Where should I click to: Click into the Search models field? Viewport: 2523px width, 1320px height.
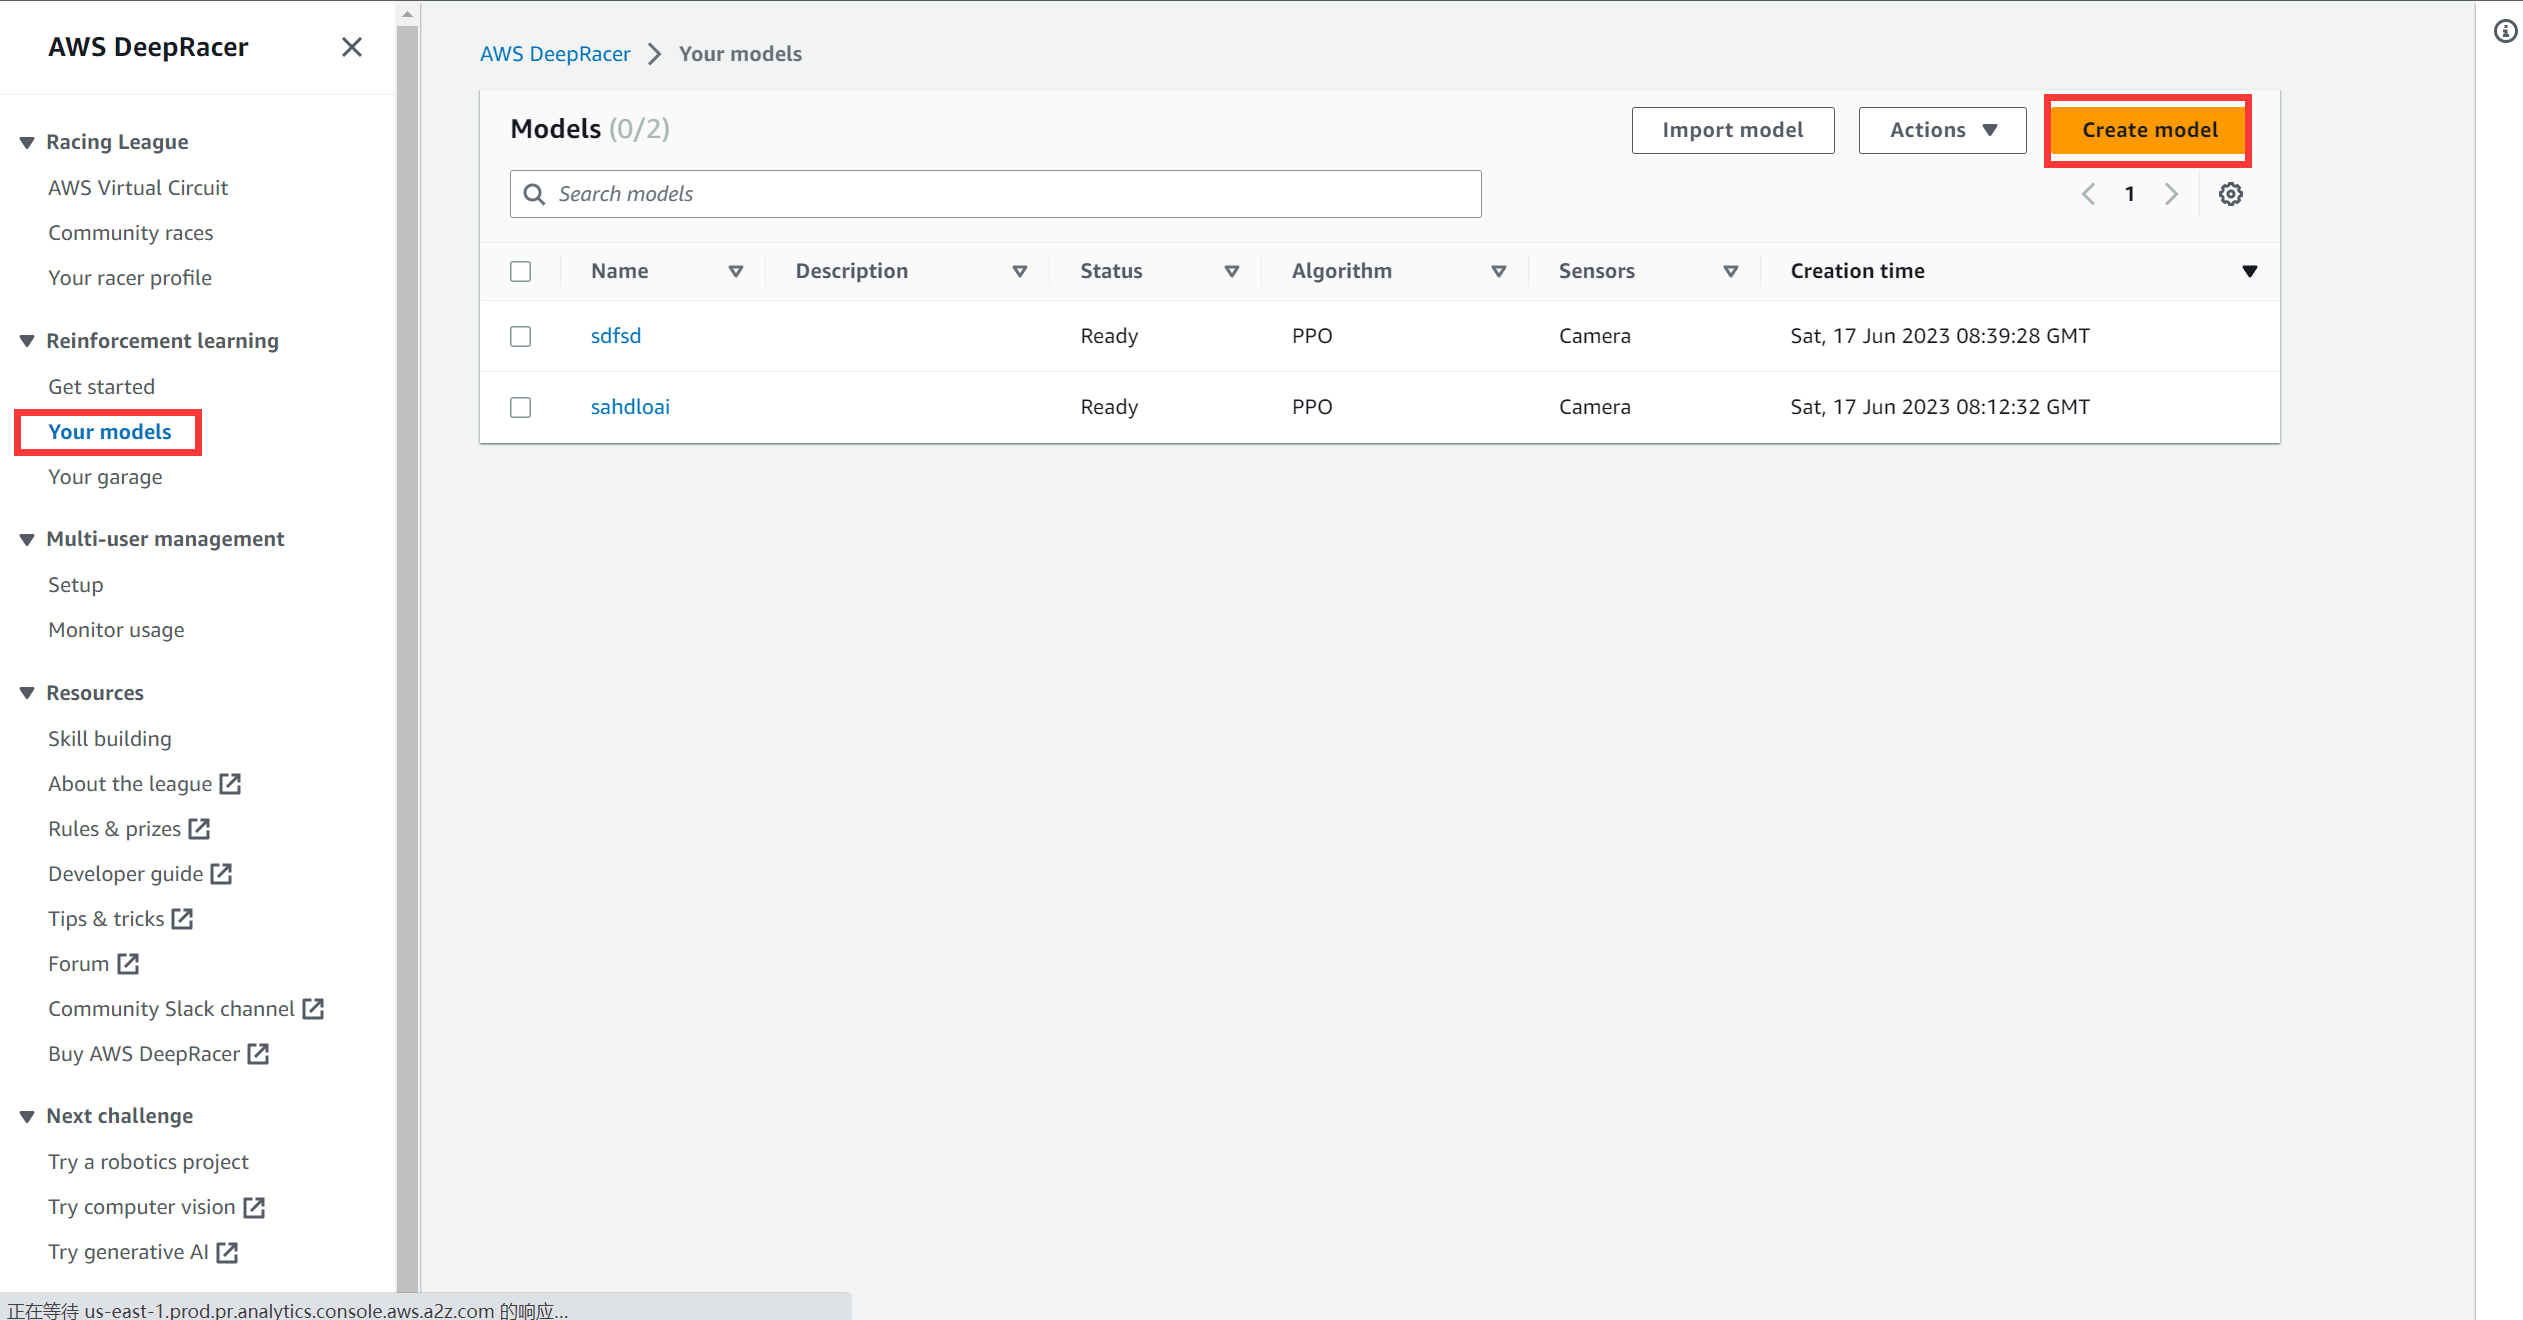(x=995, y=194)
